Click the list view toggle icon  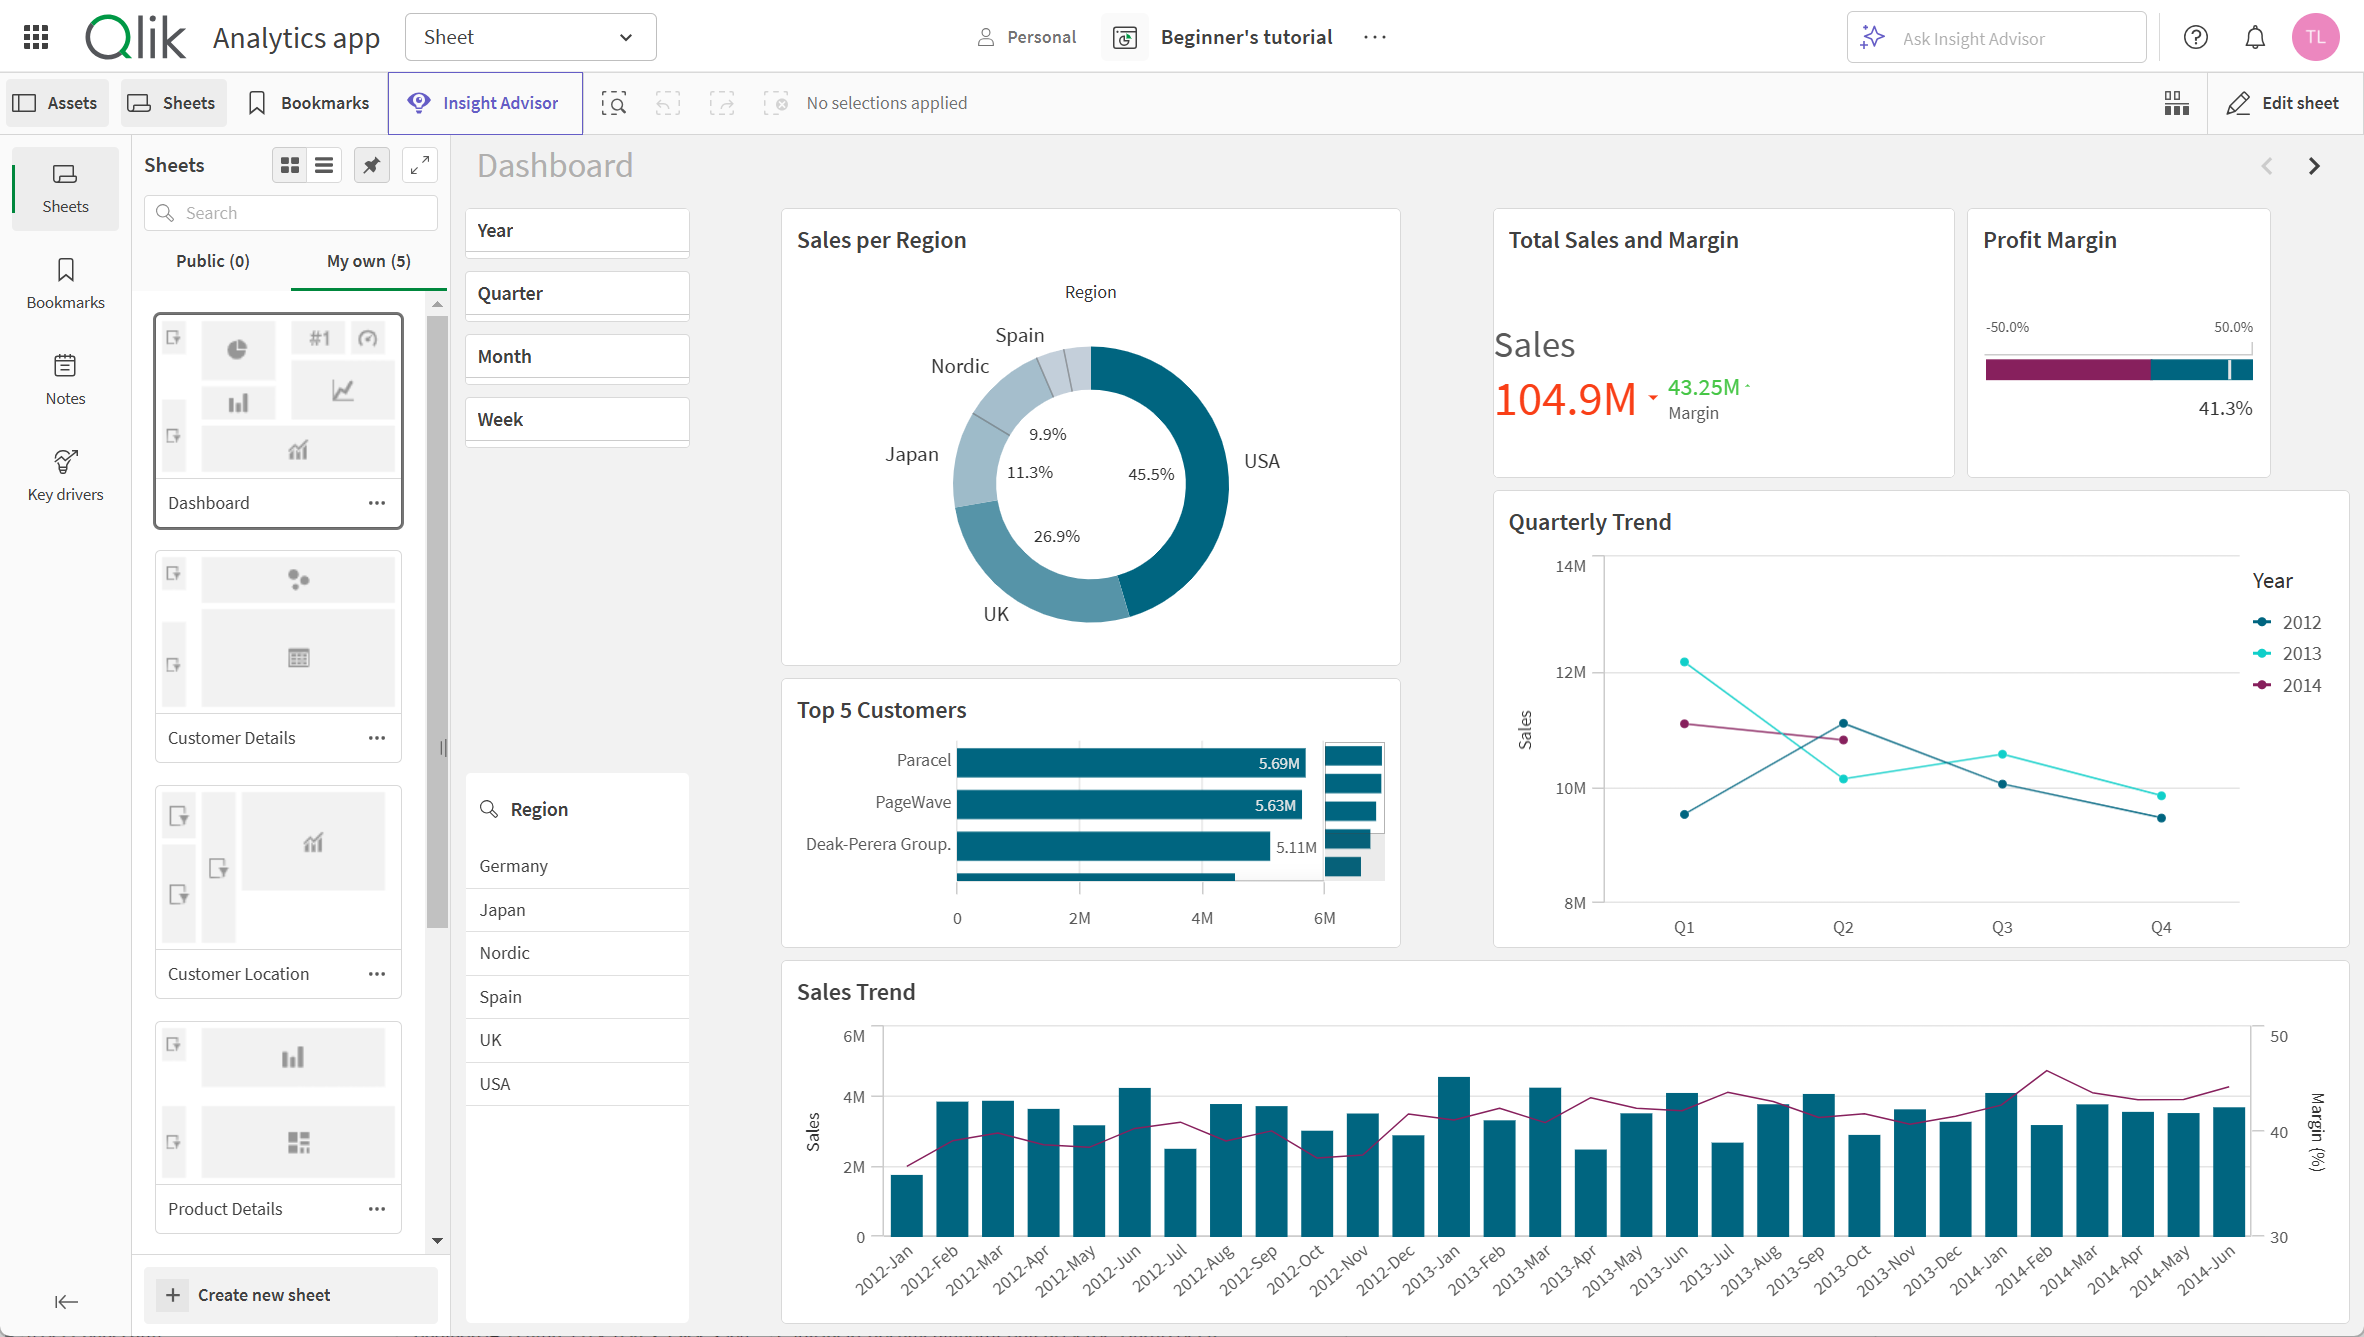coord(323,166)
